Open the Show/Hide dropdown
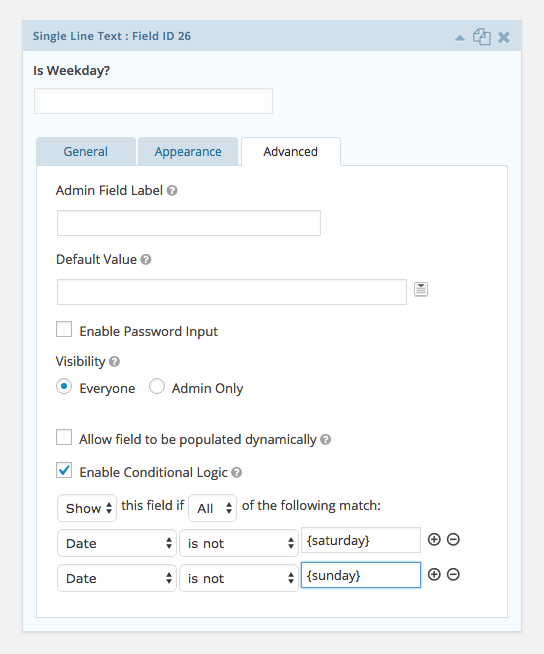Viewport: 544px width, 654px height. (87, 508)
